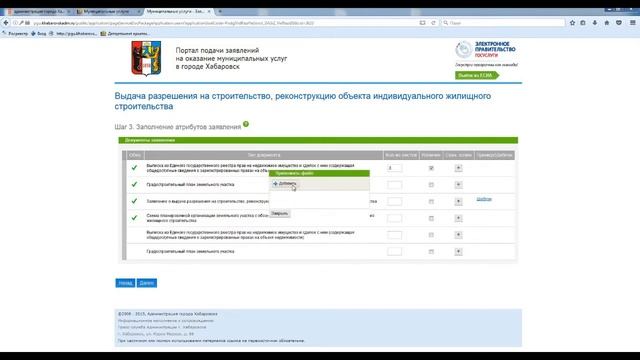Attach scan for Схема планировочной организации row
640x360 pixels.
click(458, 218)
